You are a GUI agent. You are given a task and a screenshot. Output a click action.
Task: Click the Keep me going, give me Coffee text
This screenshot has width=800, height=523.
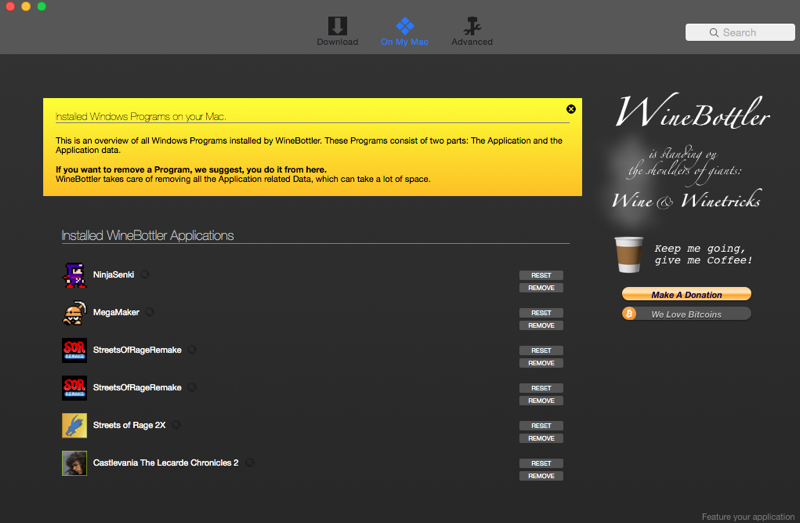(x=703, y=254)
